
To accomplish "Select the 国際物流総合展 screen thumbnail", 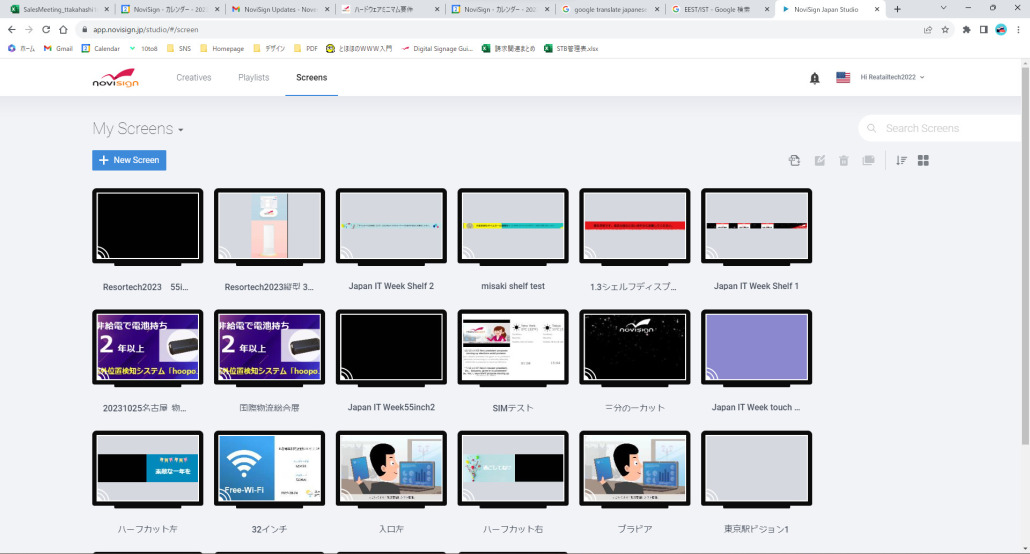I will (x=269, y=348).
